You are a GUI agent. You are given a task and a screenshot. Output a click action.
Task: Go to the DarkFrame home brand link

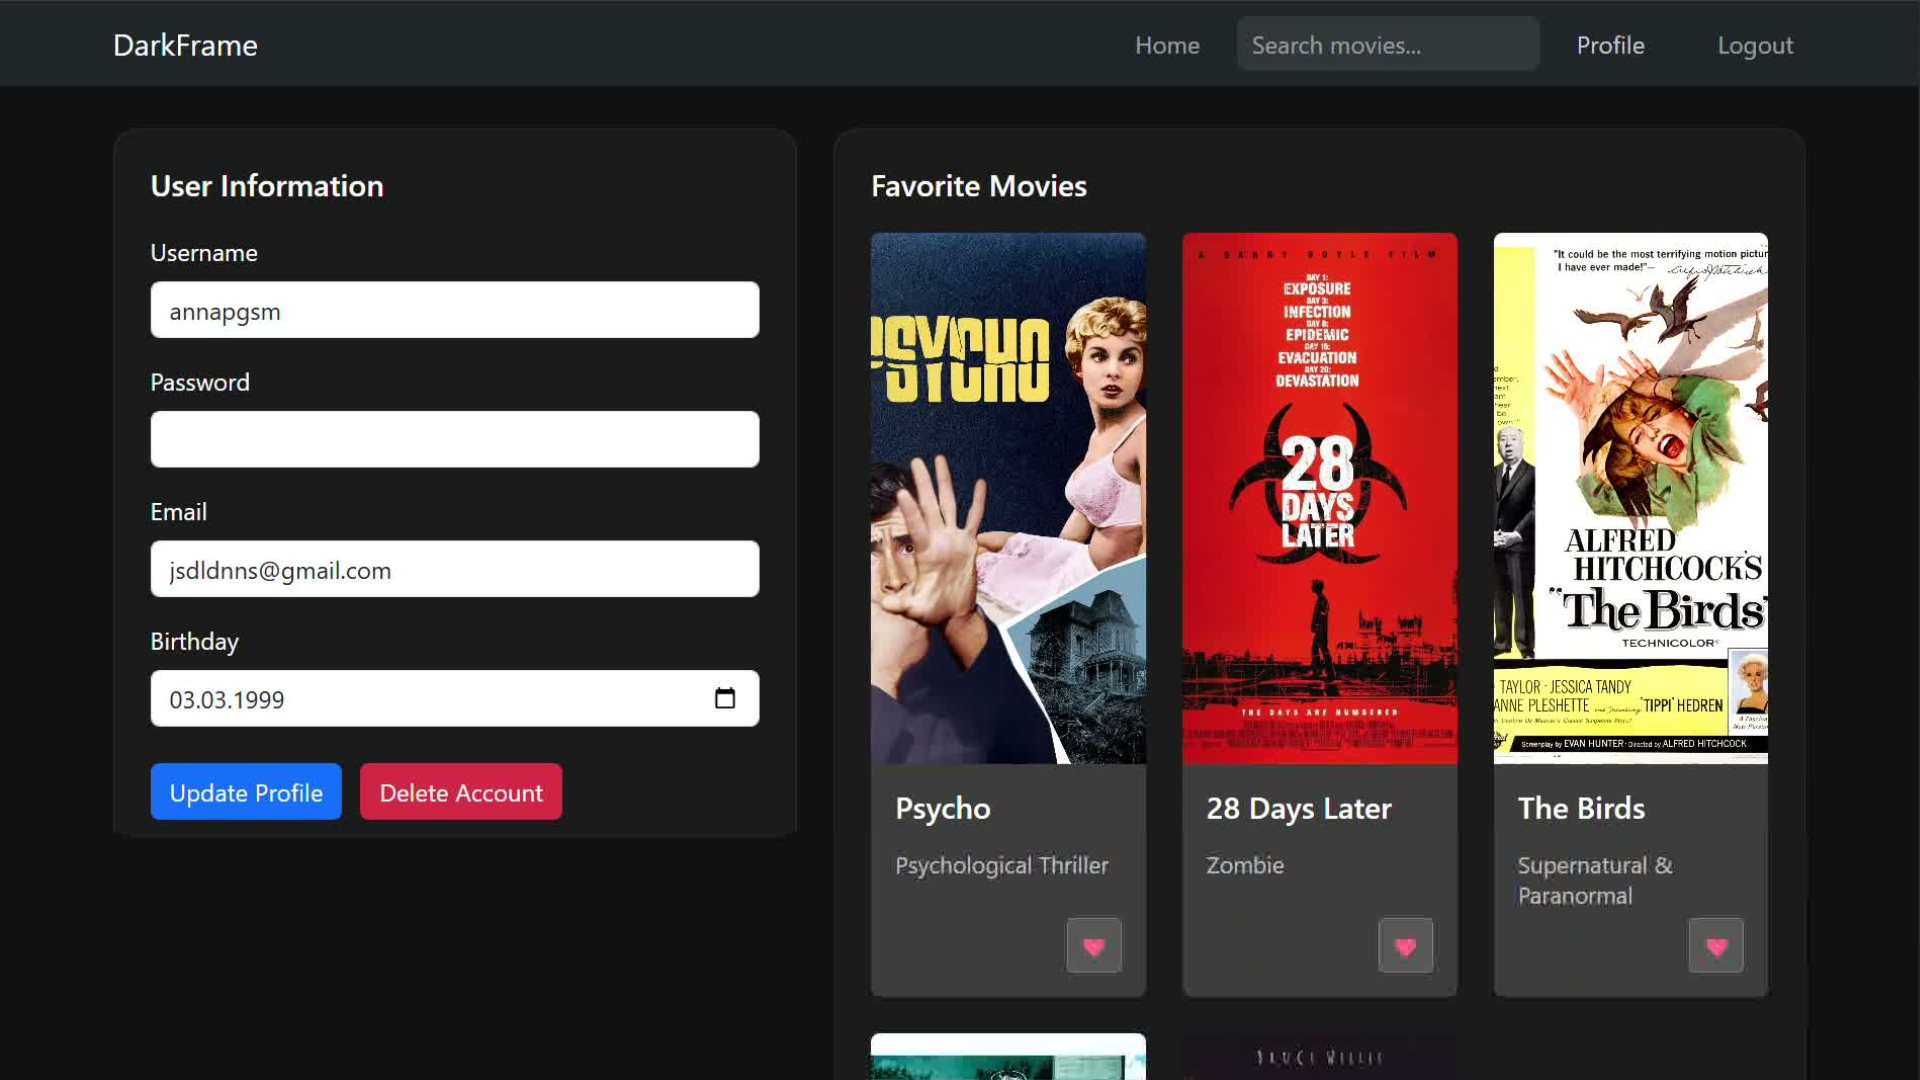click(185, 45)
